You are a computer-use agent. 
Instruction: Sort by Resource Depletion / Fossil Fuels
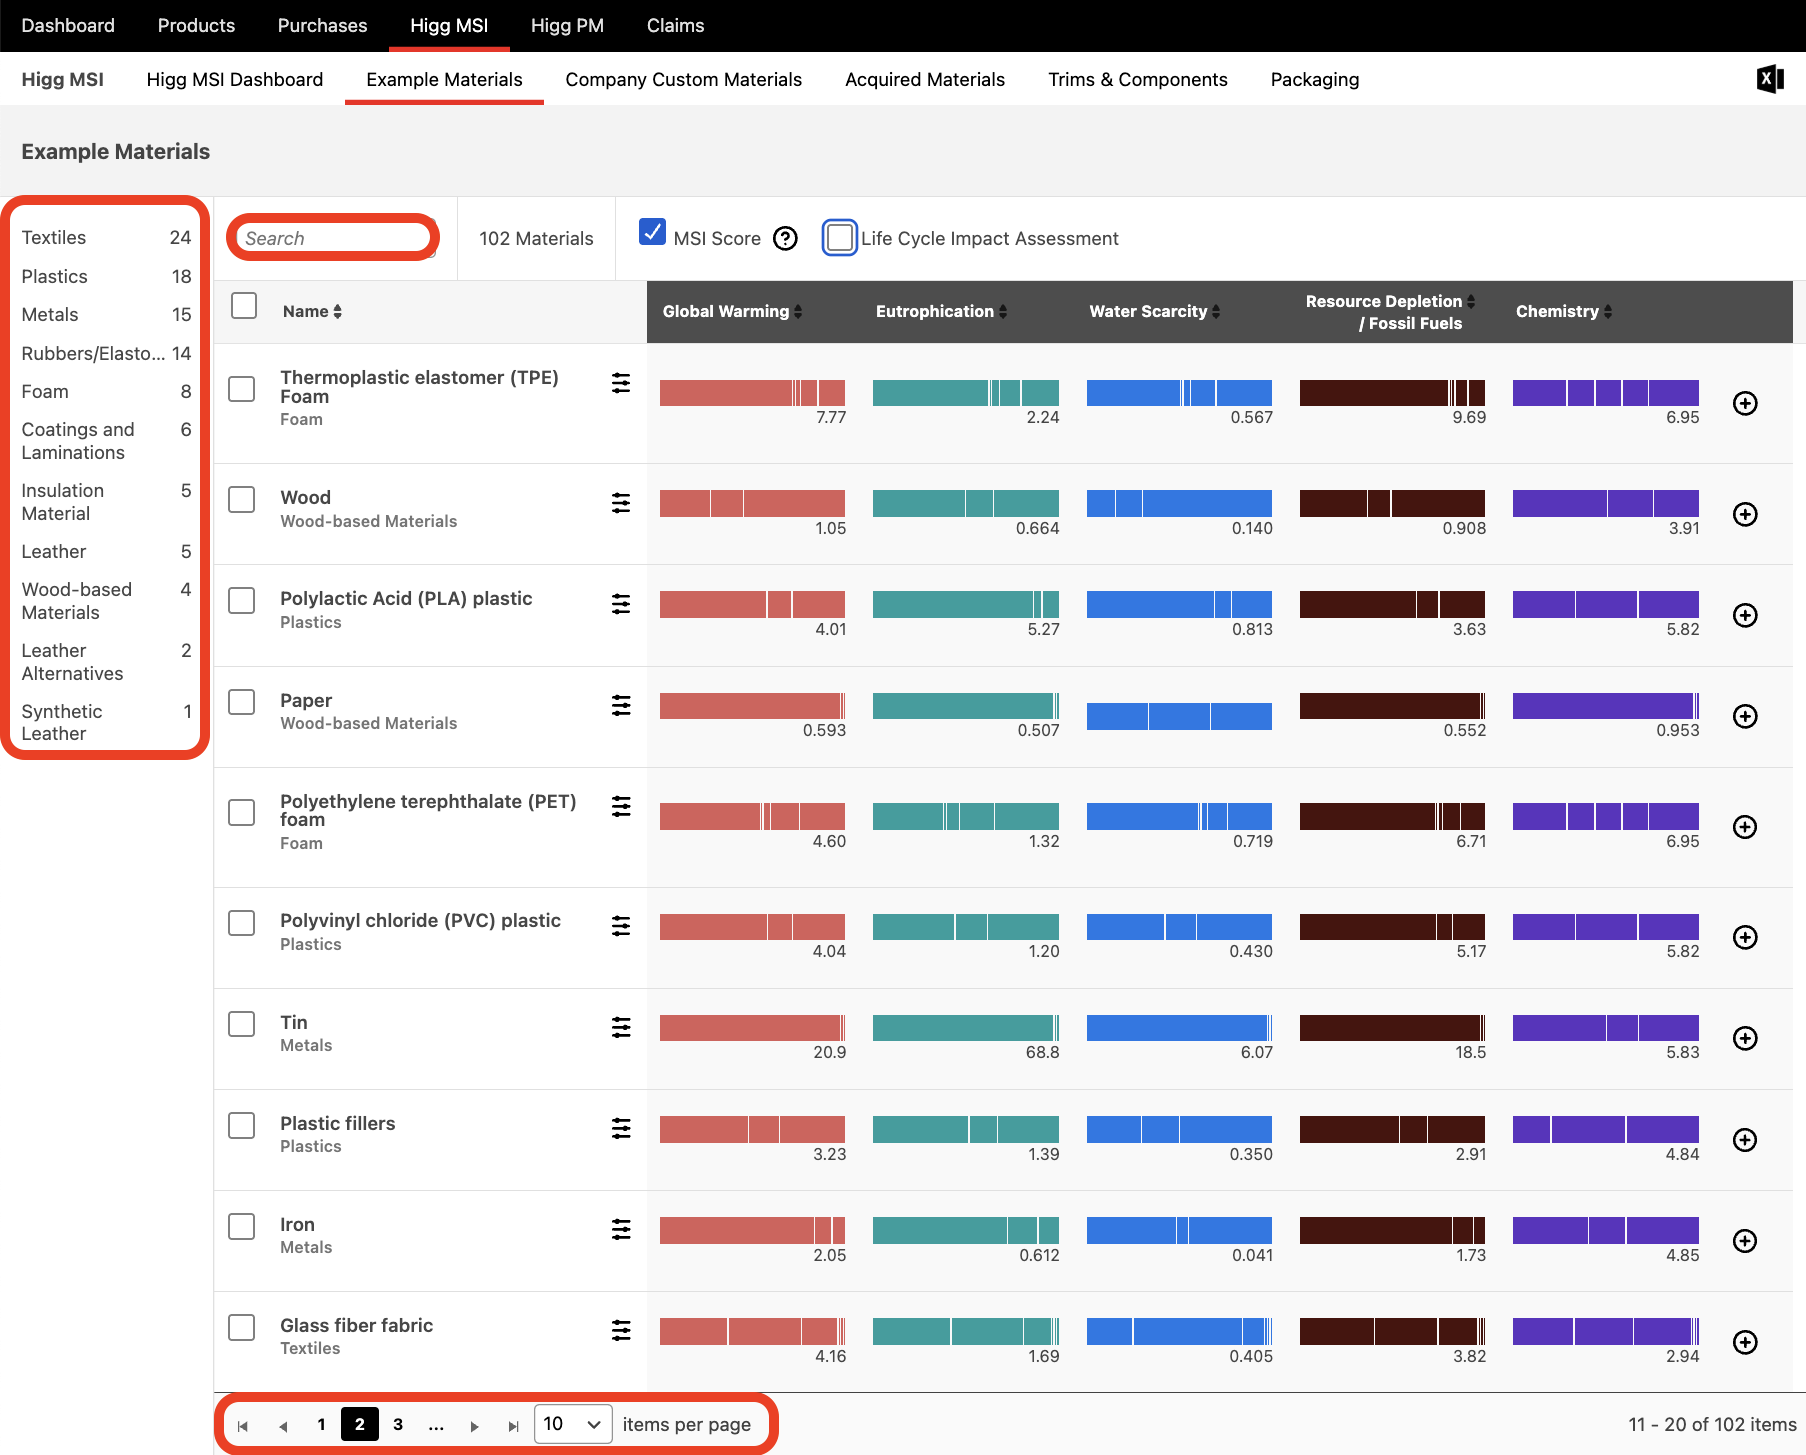click(1390, 312)
